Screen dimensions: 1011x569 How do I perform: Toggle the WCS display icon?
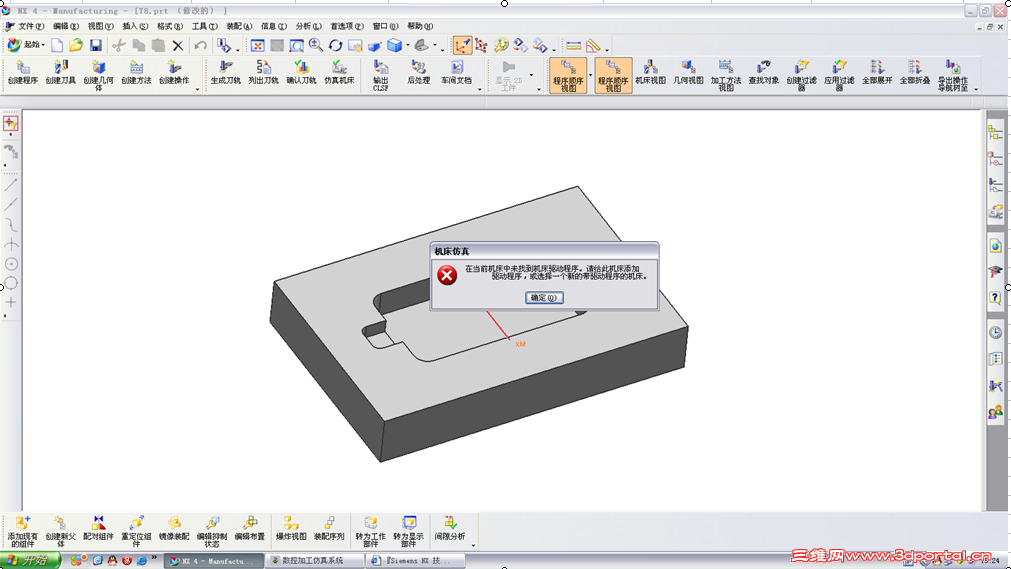pyautogui.click(x=462, y=45)
